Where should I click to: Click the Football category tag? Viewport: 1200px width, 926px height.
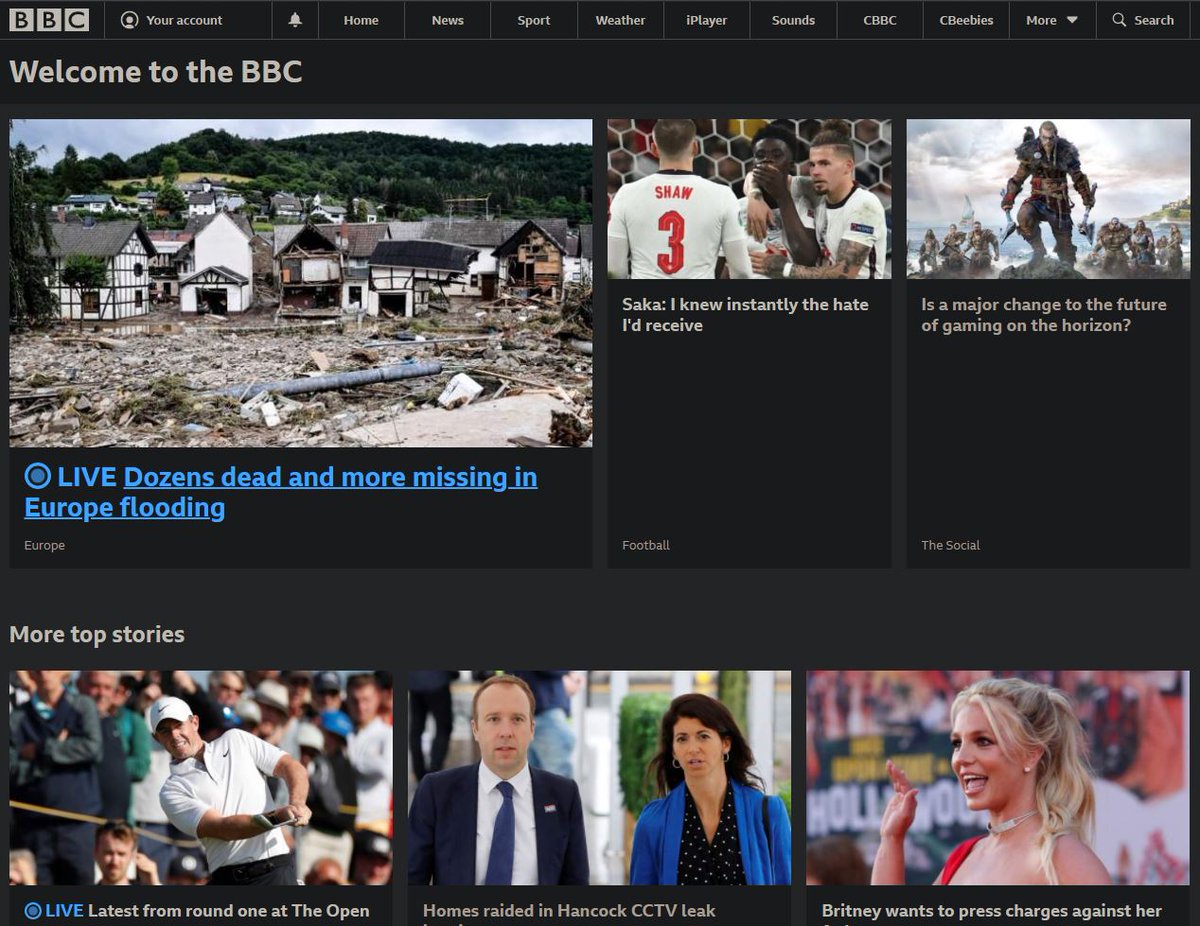click(646, 545)
